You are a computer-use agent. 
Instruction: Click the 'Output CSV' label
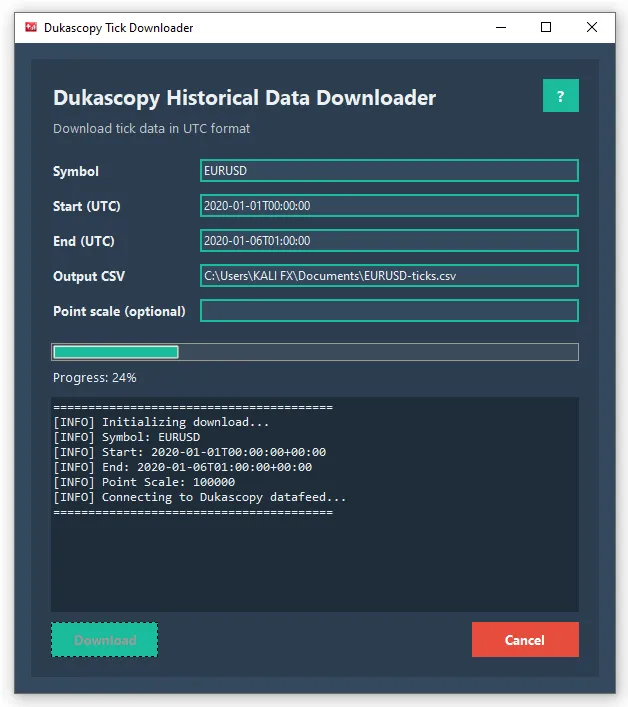point(89,276)
